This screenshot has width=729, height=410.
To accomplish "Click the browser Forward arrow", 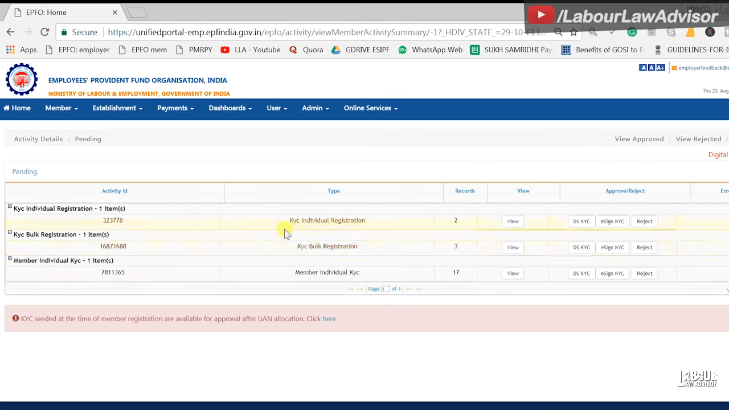I will pyautogui.click(x=27, y=32).
